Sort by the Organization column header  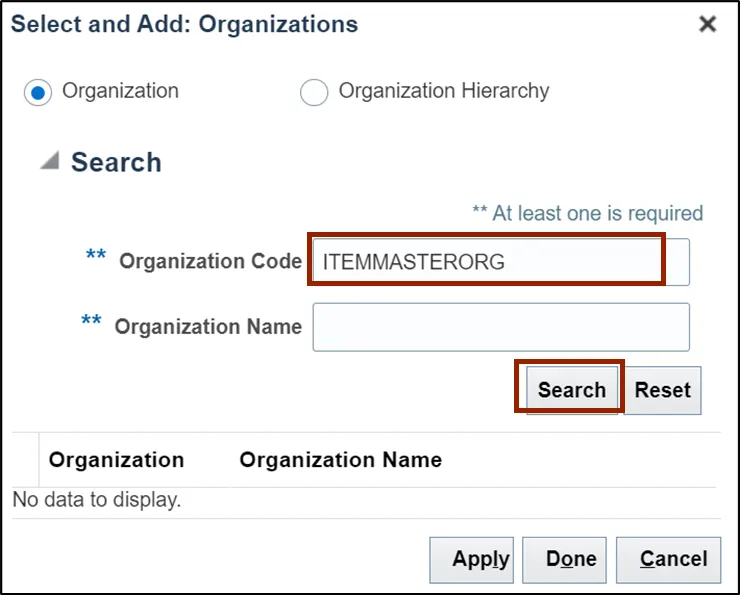(116, 460)
